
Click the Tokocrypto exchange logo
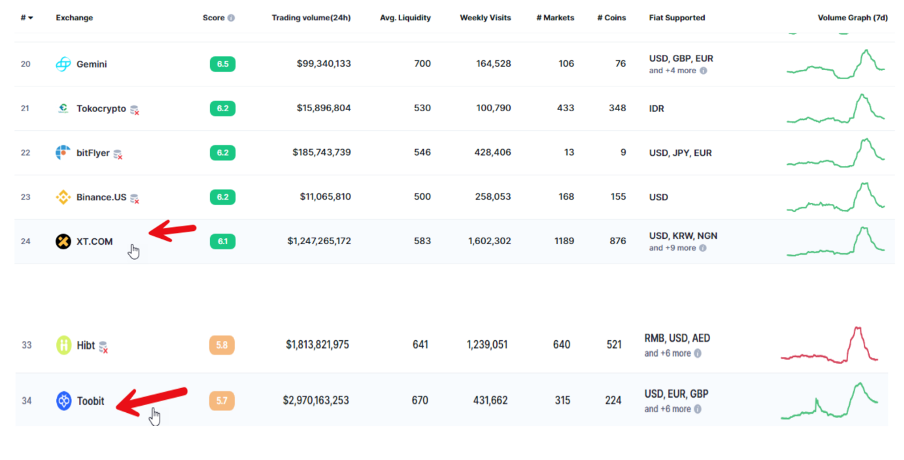click(63, 108)
